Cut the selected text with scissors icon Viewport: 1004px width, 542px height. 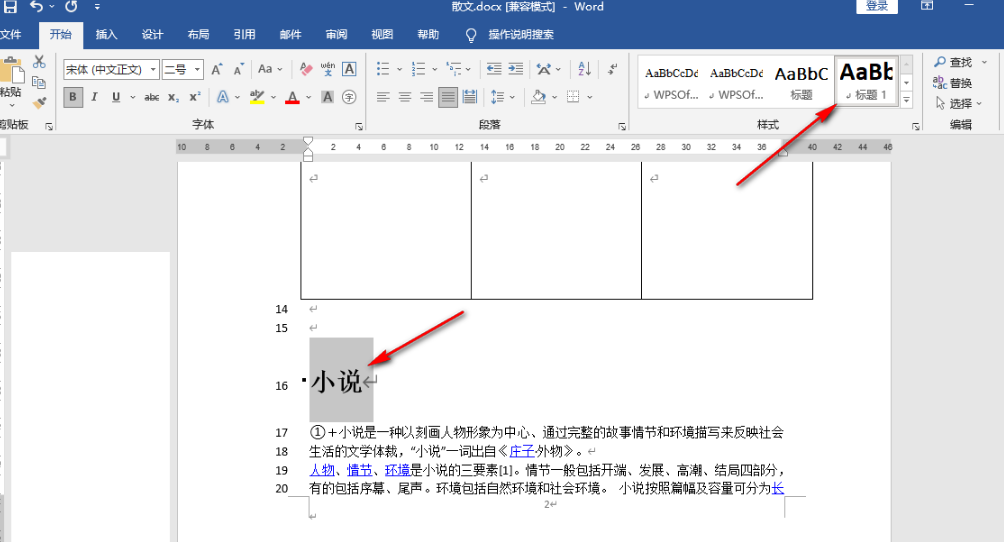(x=39, y=62)
